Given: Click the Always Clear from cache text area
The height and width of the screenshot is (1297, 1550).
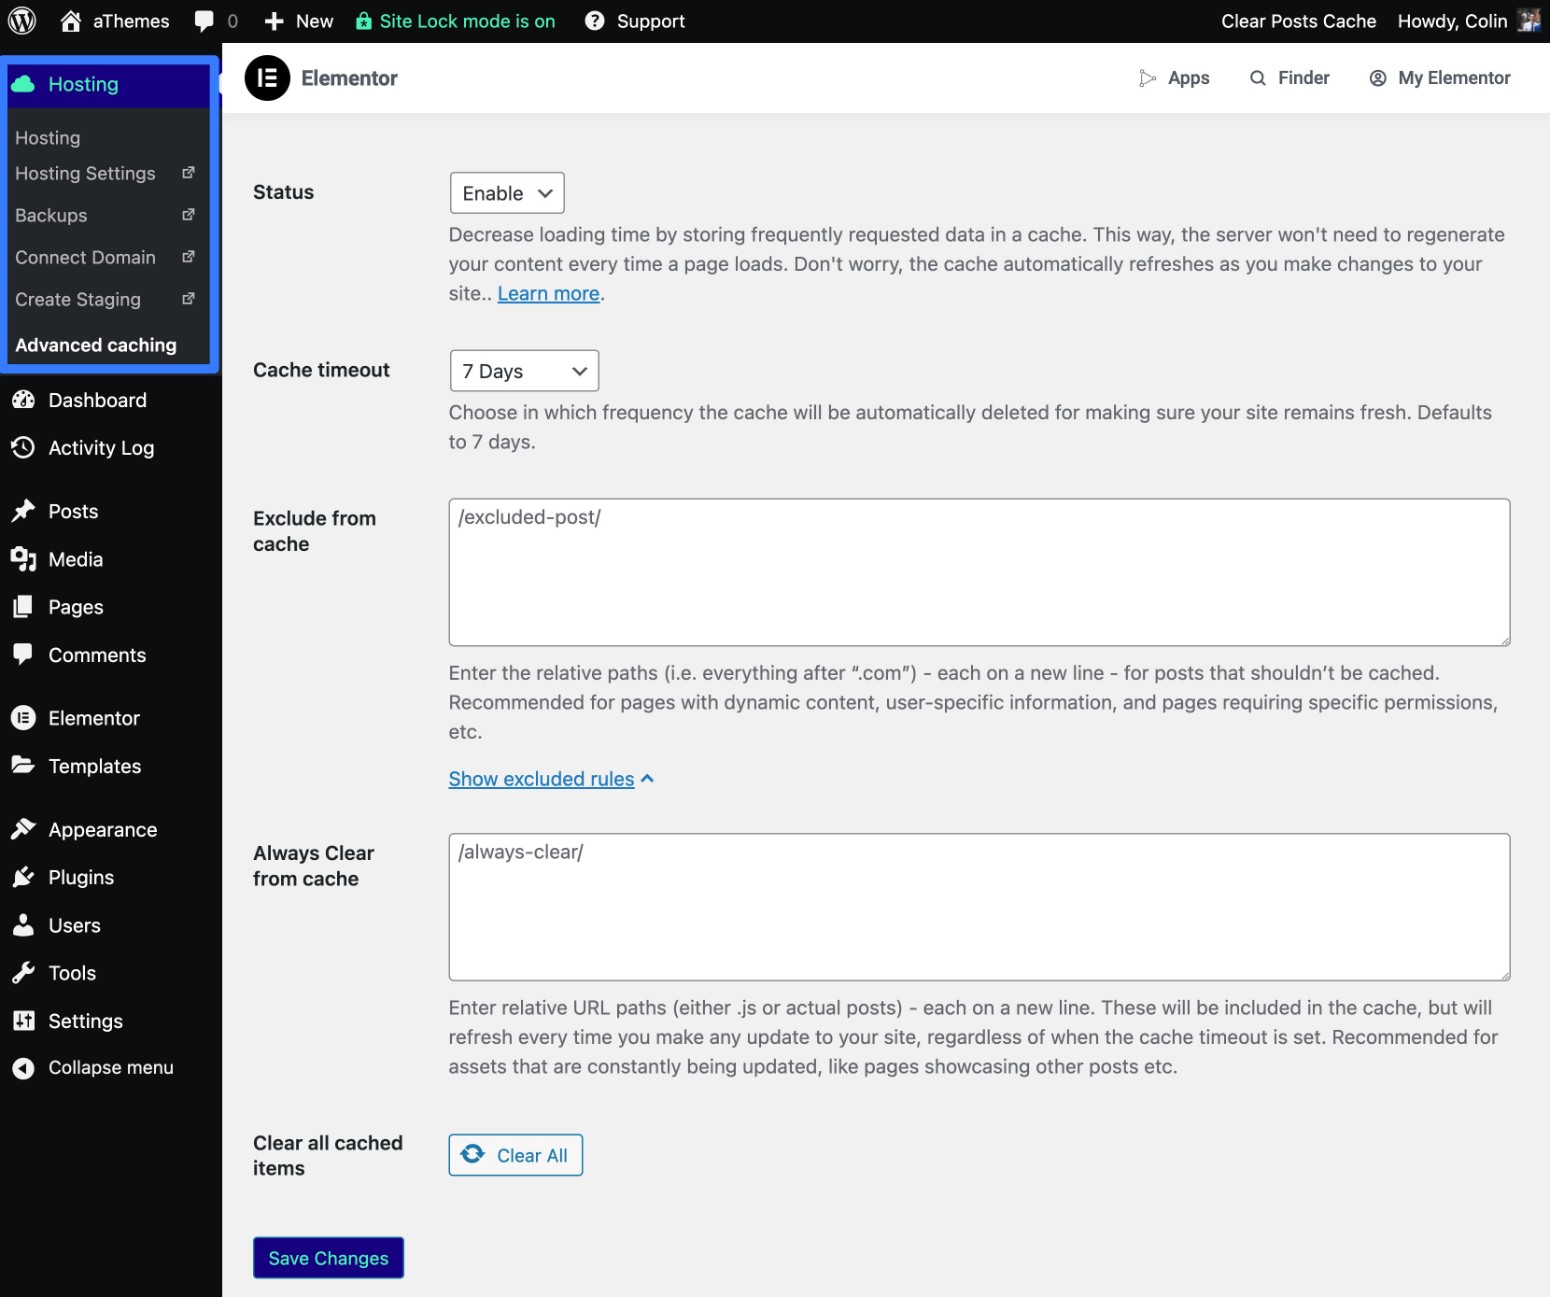Looking at the screenshot, I should point(979,907).
